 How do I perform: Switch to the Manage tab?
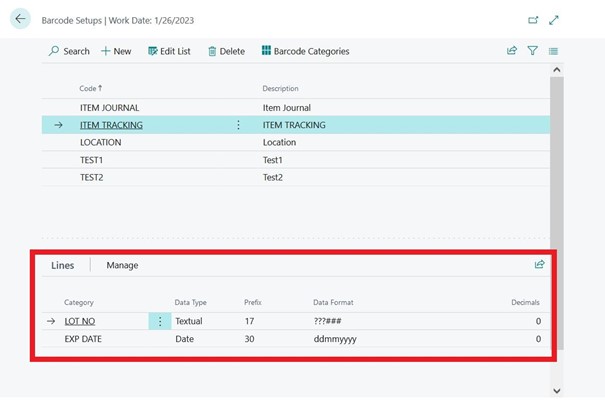[x=122, y=265]
